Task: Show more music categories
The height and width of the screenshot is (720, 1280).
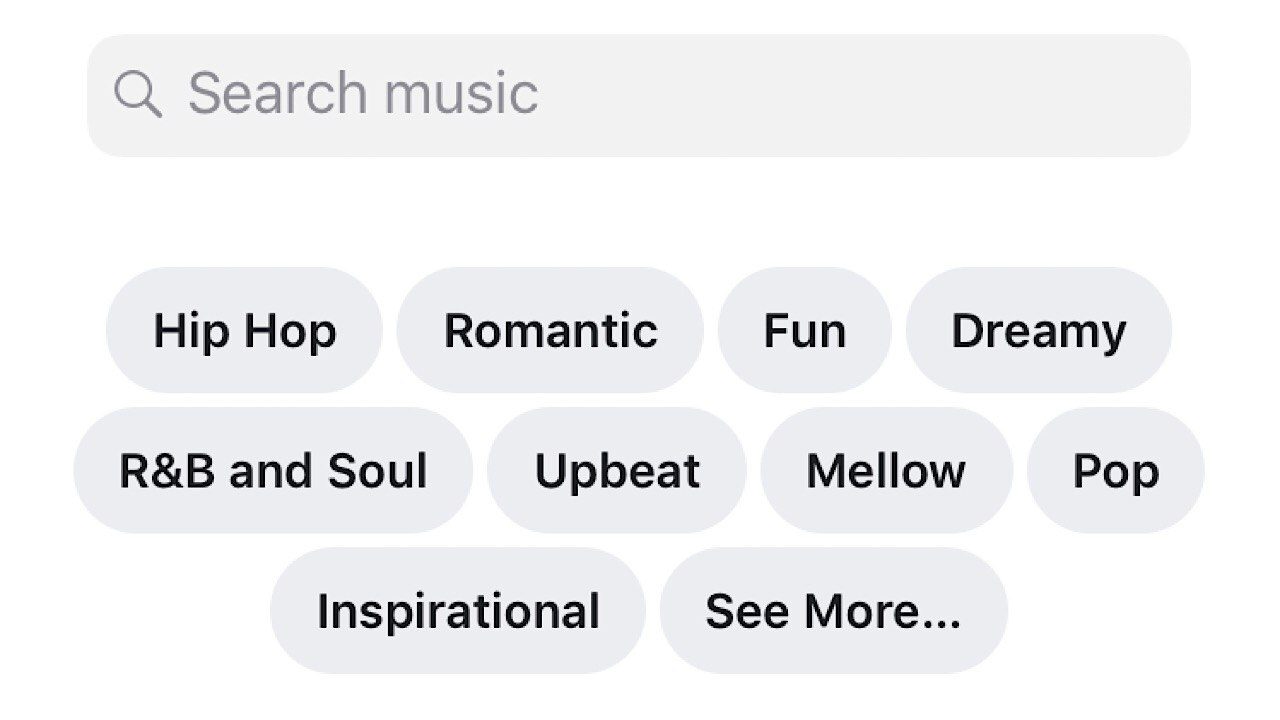Action: (833, 610)
